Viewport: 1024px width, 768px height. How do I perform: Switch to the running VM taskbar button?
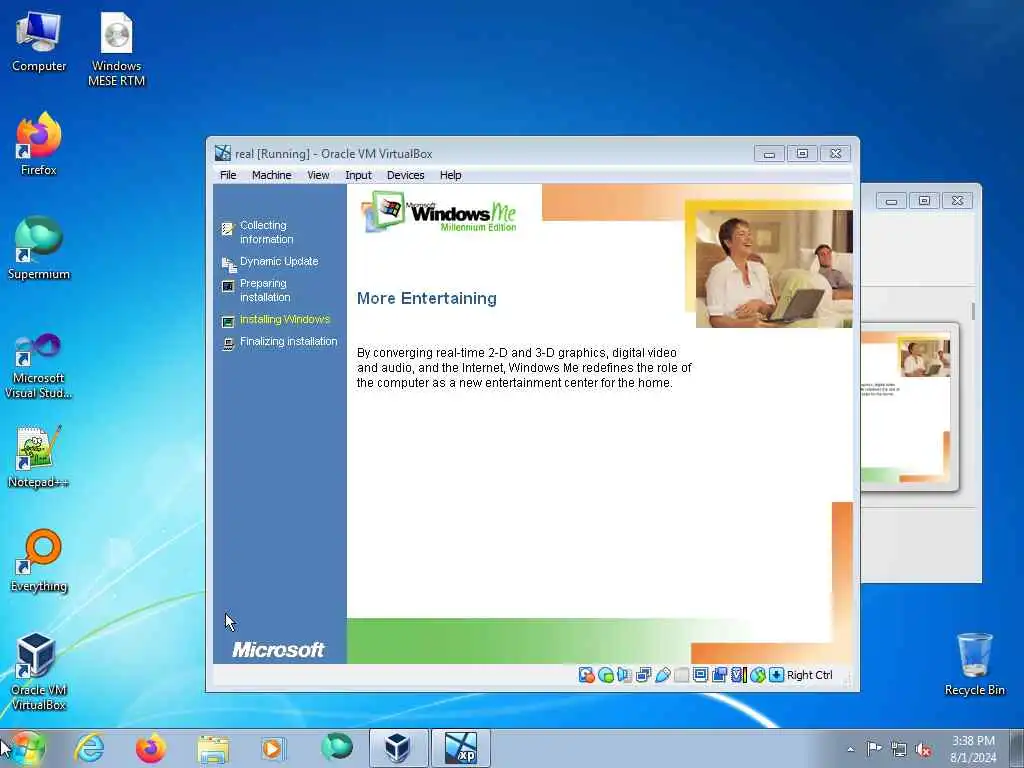460,748
